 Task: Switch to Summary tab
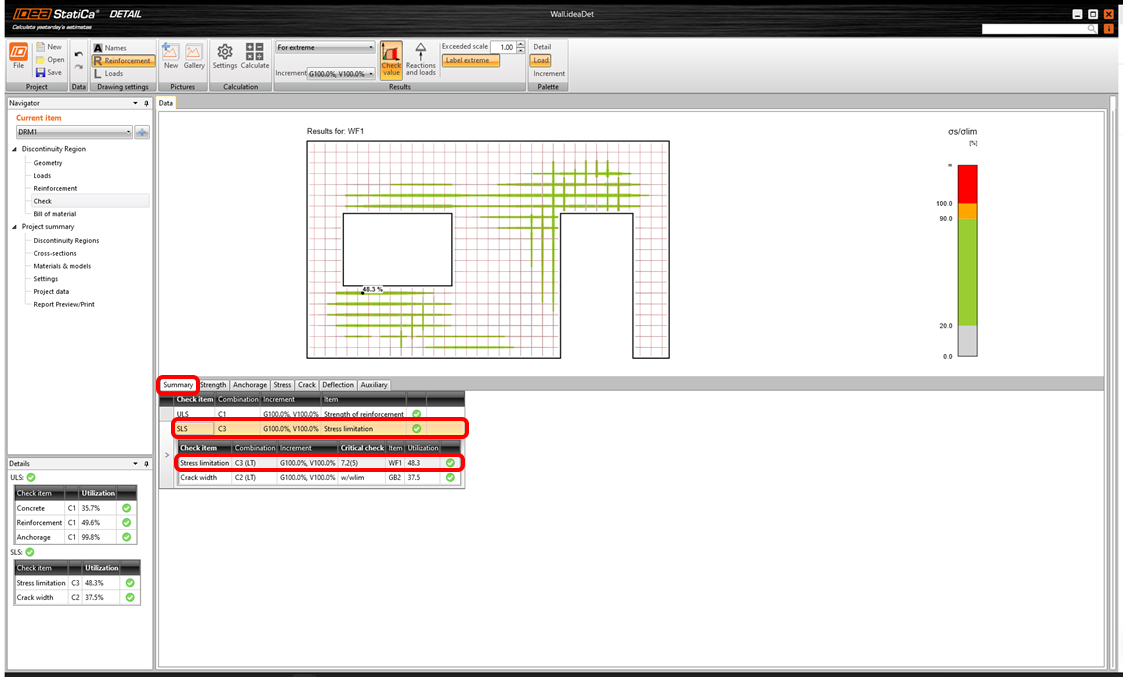pyautogui.click(x=178, y=385)
